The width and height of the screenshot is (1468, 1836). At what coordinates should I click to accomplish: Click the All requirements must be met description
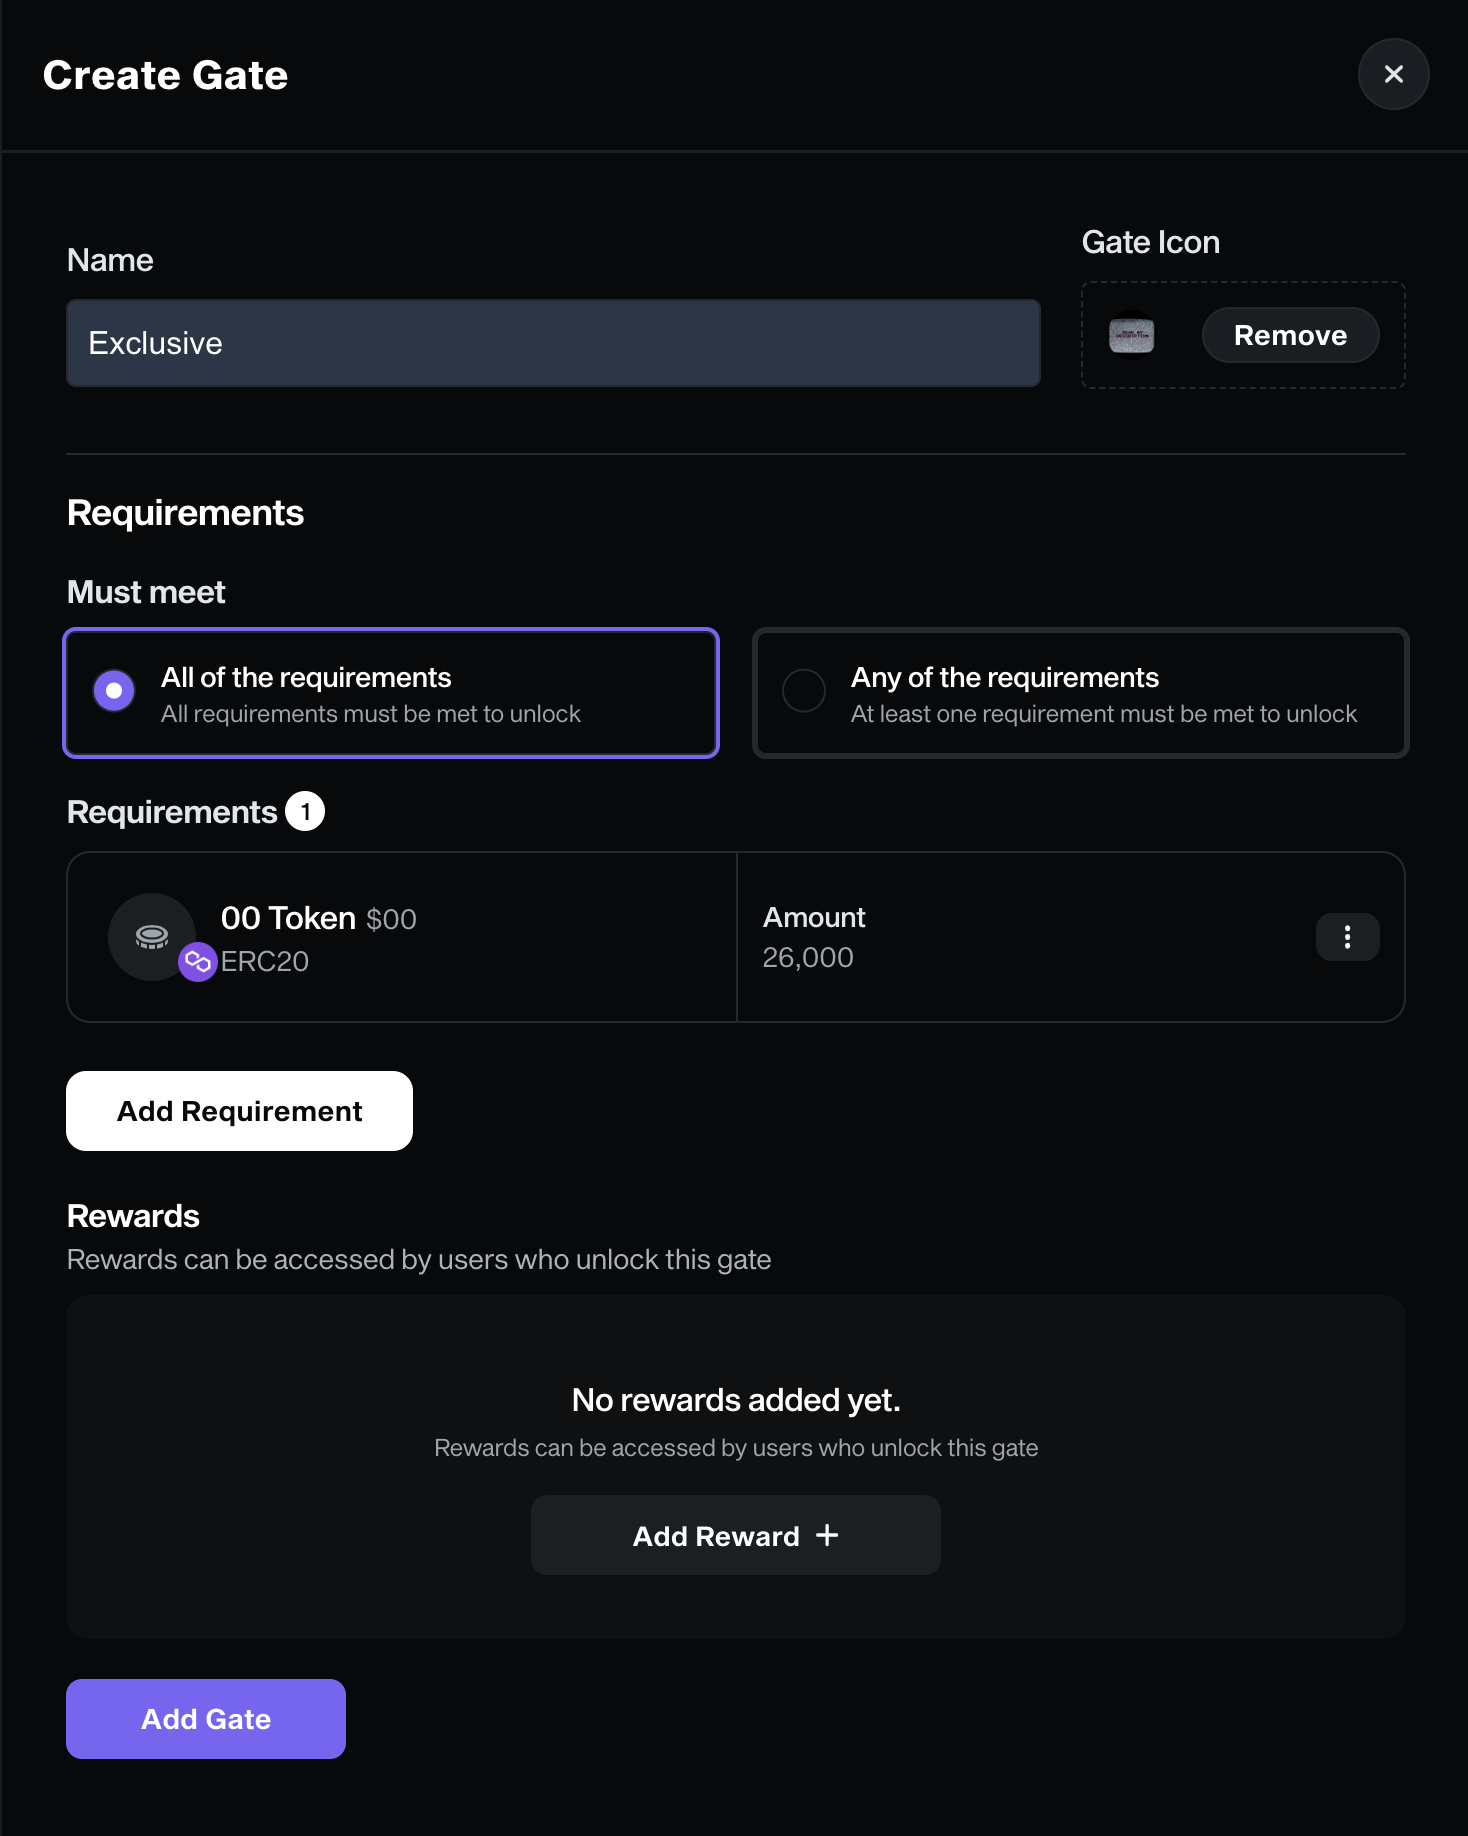point(371,714)
